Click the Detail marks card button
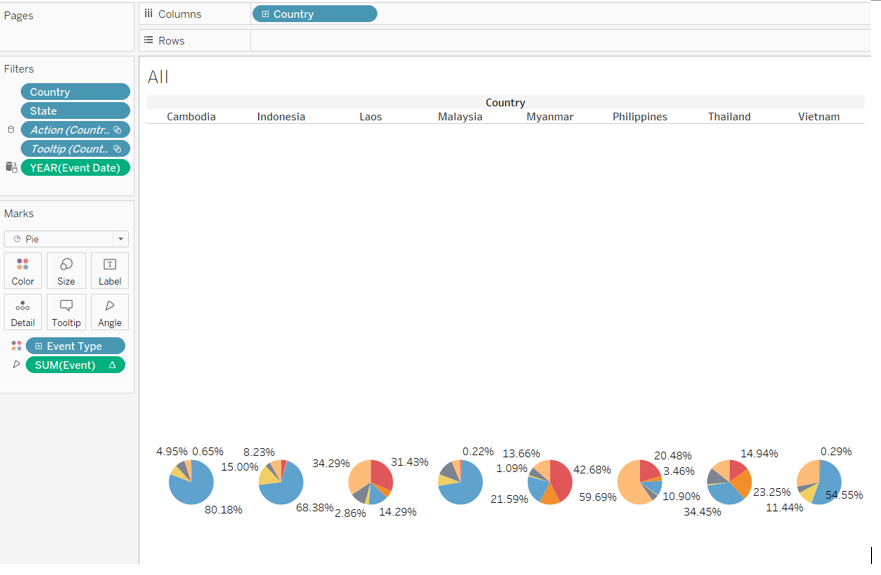 pyautogui.click(x=23, y=313)
